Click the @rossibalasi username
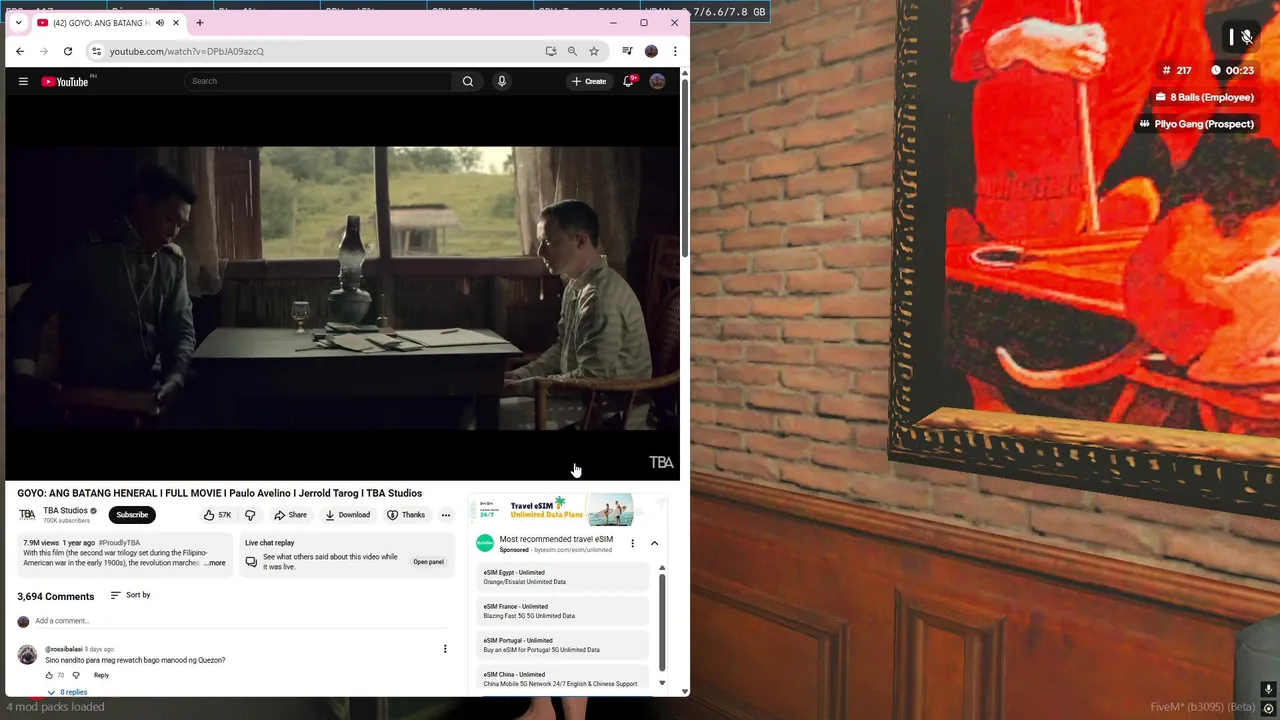This screenshot has width=1280, height=720. pos(64,649)
